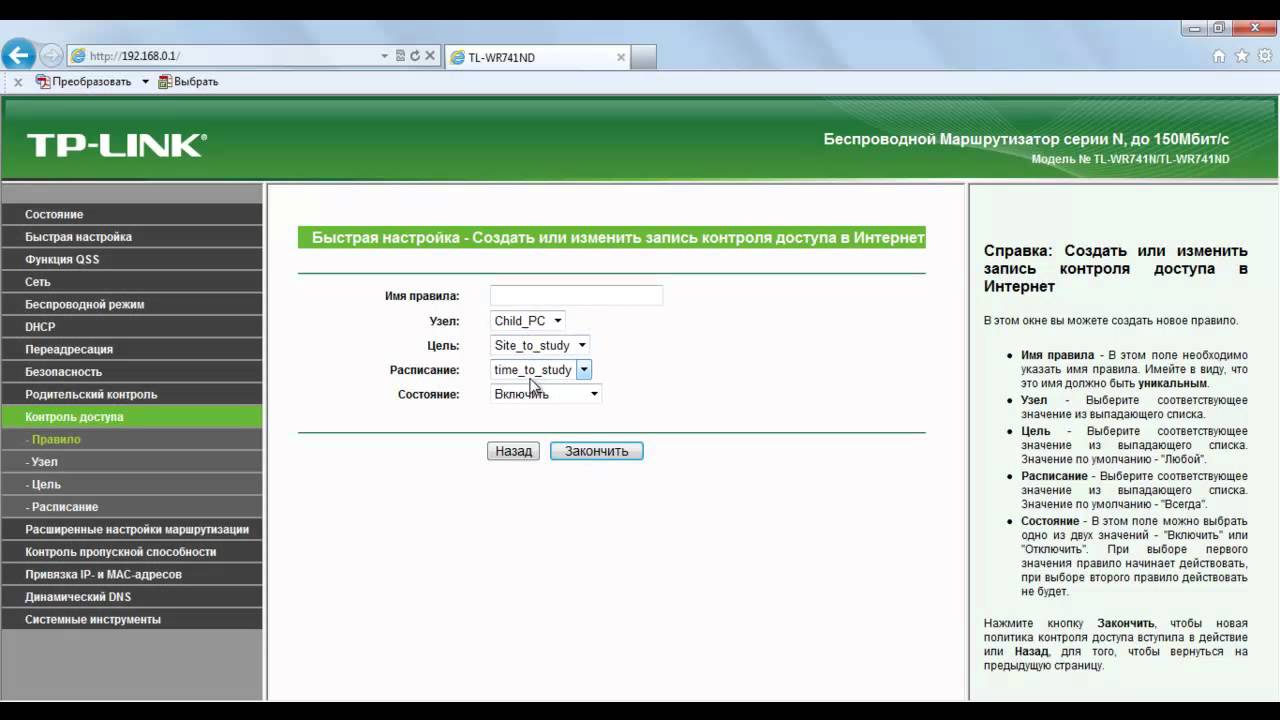Select Контроль доступа in the sidebar

131,417
